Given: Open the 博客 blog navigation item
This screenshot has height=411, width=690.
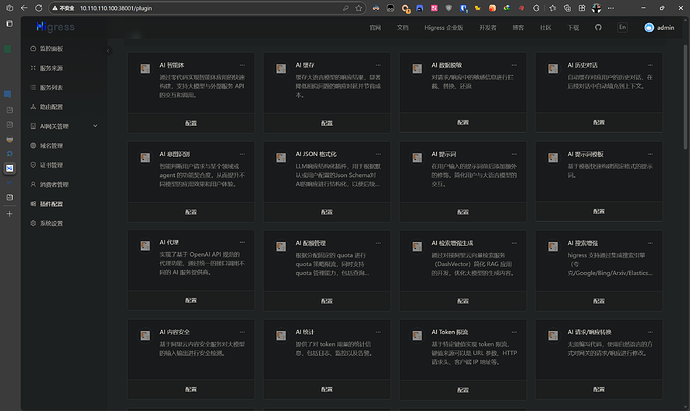Looking at the screenshot, I should 518,27.
